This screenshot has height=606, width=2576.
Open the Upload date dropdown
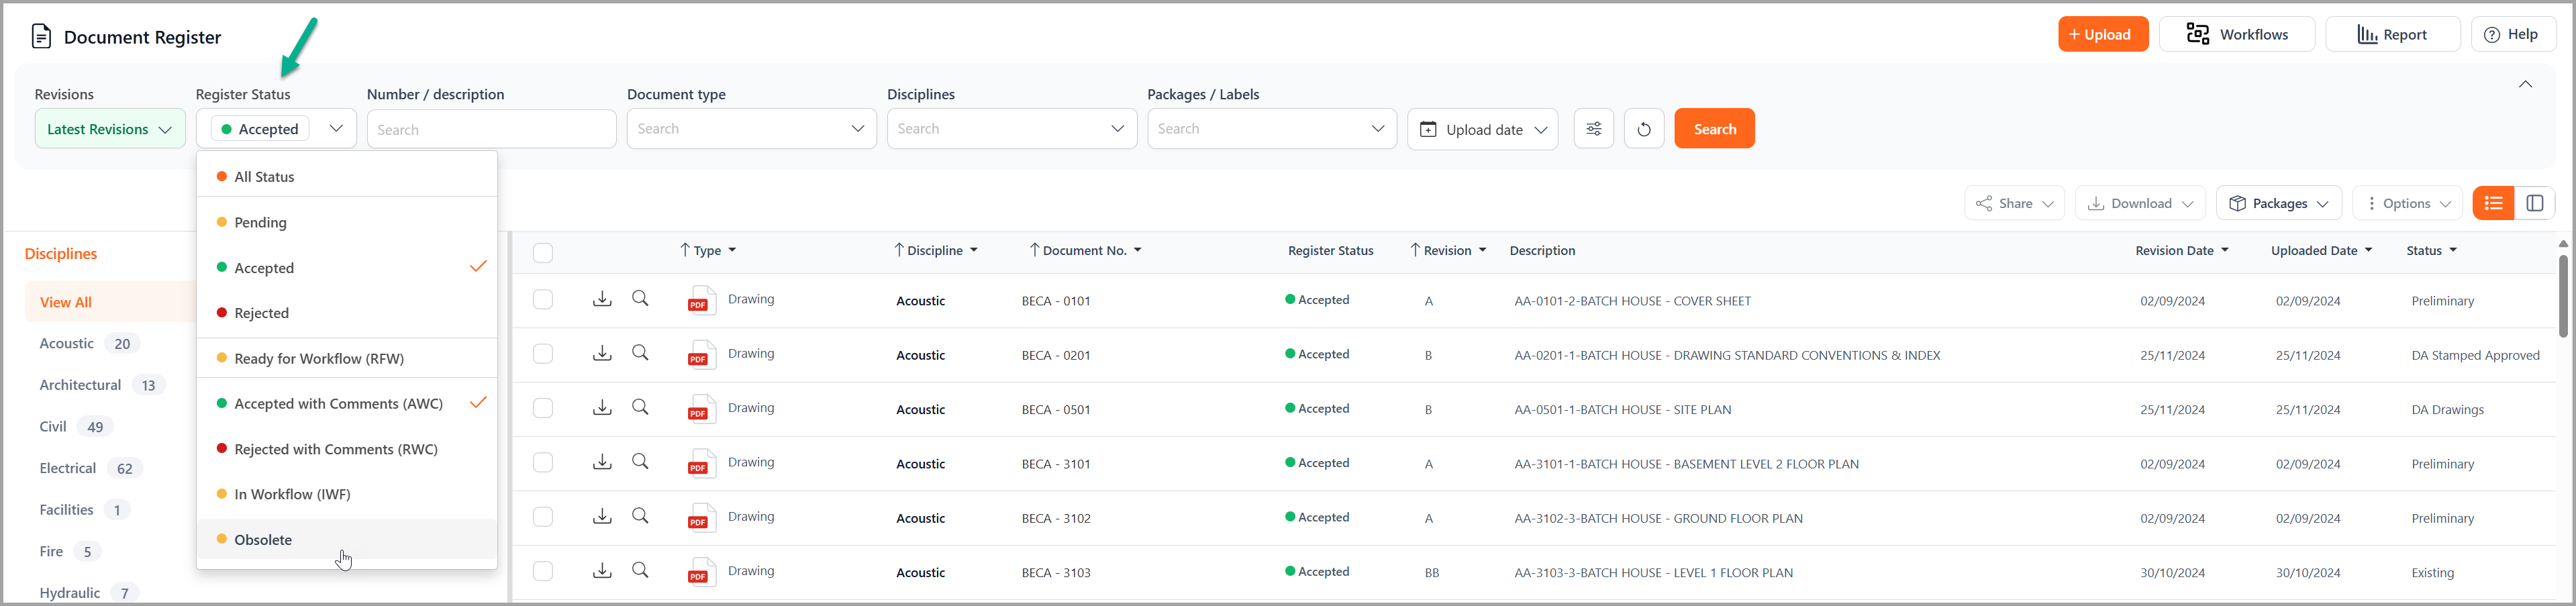pos(1483,129)
